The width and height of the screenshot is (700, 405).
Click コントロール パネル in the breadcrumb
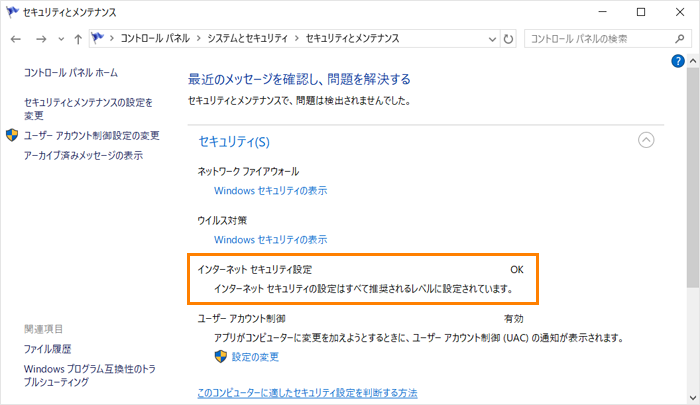(155, 38)
